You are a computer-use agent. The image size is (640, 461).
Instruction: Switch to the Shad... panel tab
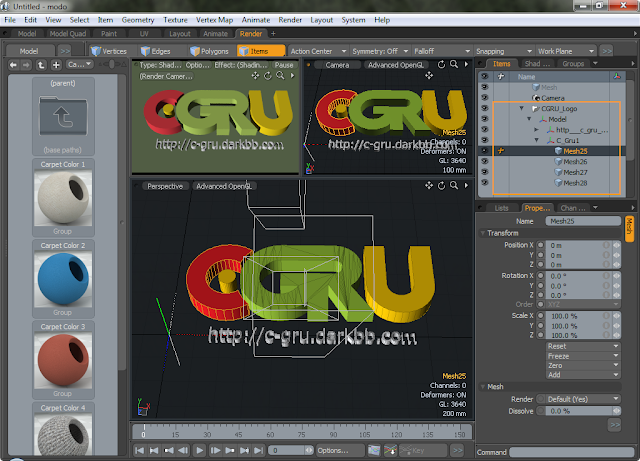[537, 64]
